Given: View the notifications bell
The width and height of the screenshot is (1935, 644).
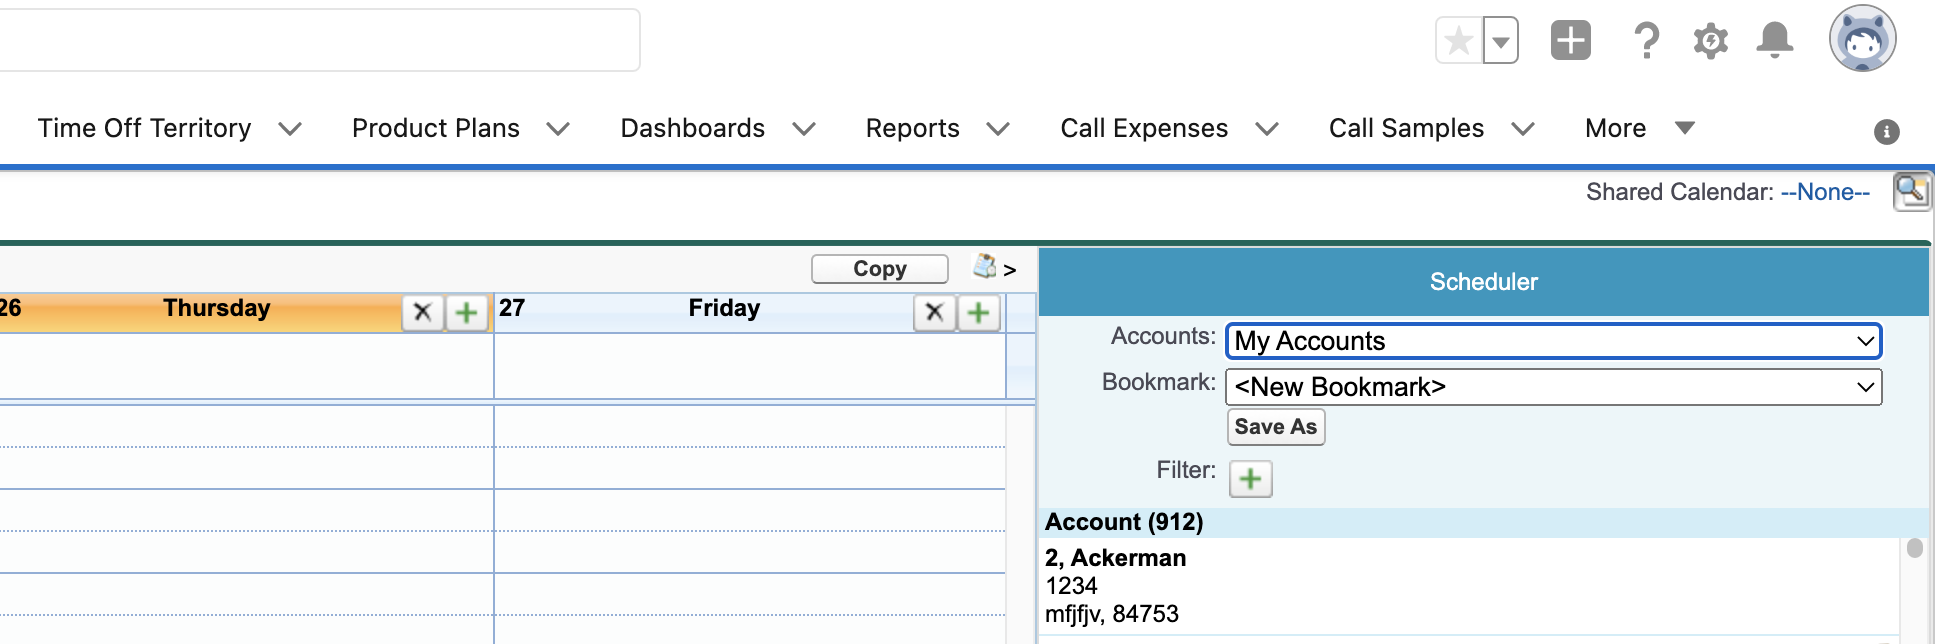Looking at the screenshot, I should point(1774,41).
